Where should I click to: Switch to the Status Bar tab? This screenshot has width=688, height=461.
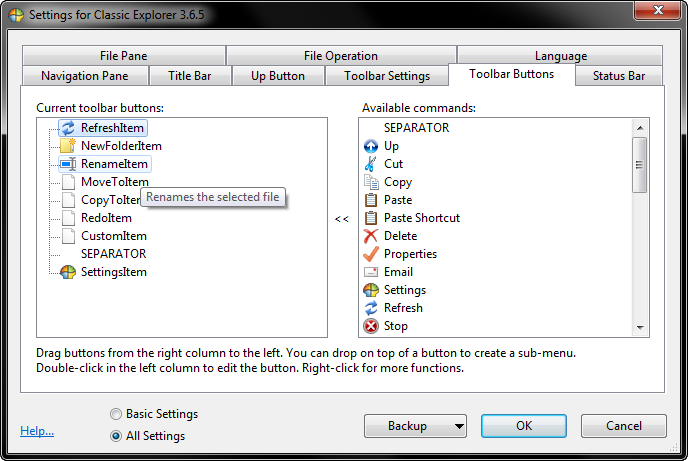click(619, 76)
